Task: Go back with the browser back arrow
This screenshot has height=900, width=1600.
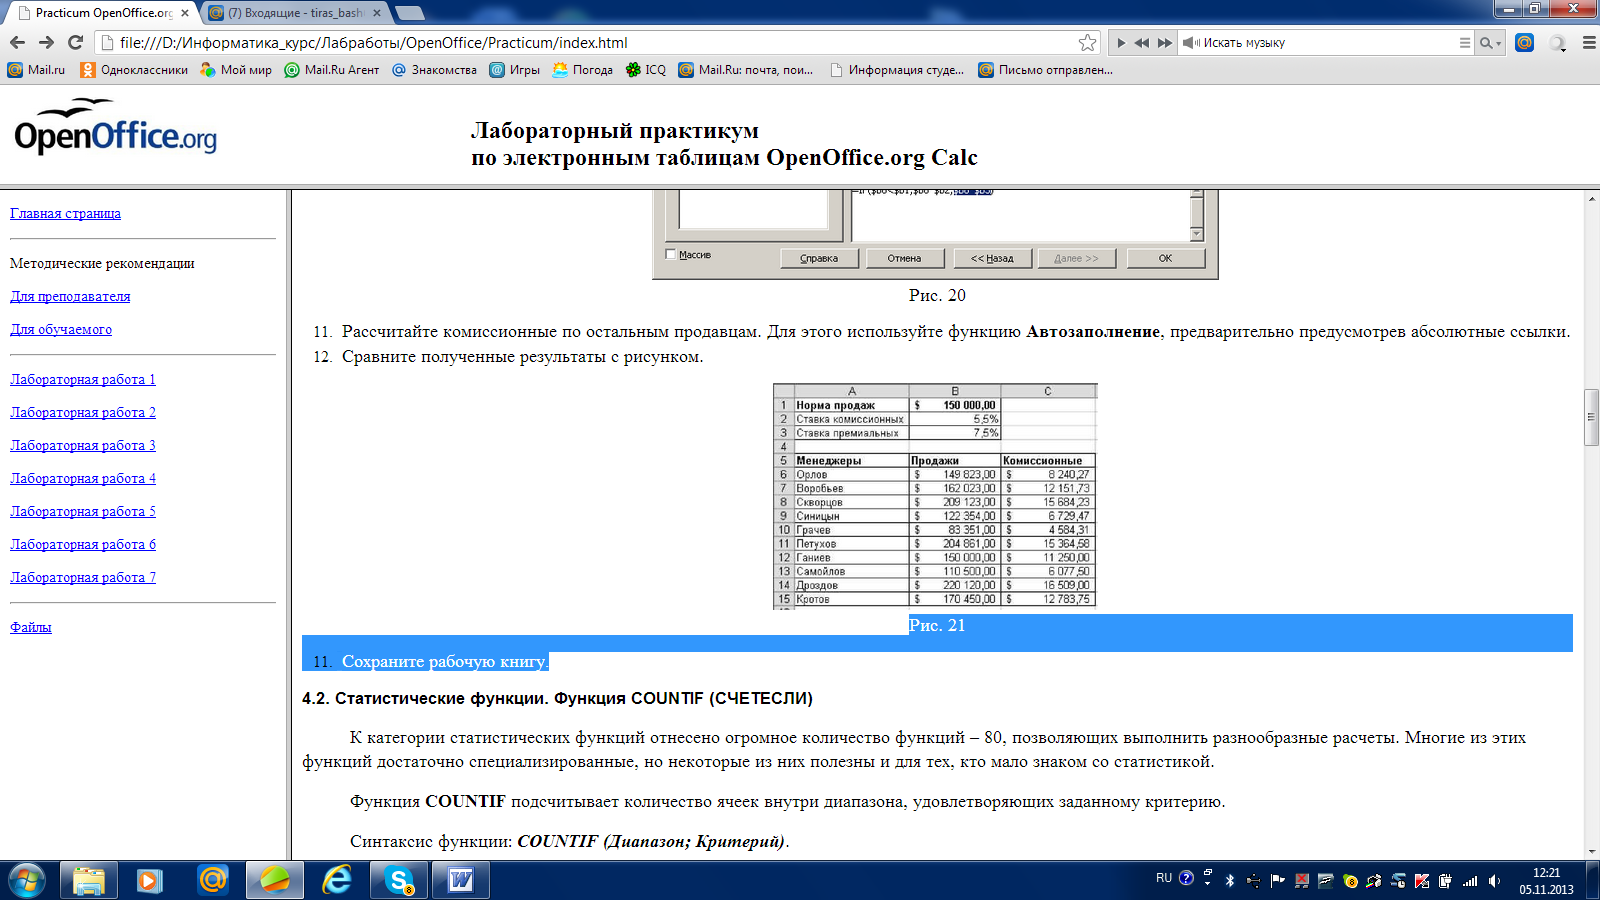Action: pyautogui.click(x=17, y=42)
